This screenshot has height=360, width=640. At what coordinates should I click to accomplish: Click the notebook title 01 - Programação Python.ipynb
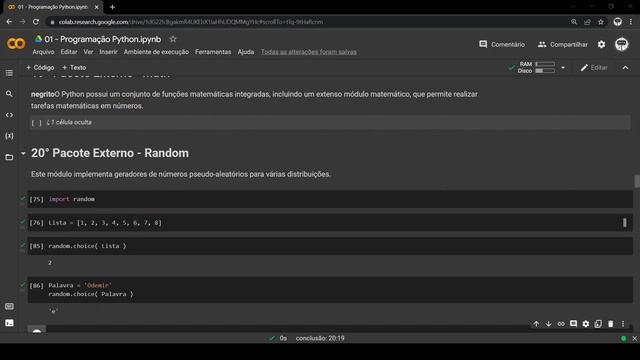click(103, 39)
